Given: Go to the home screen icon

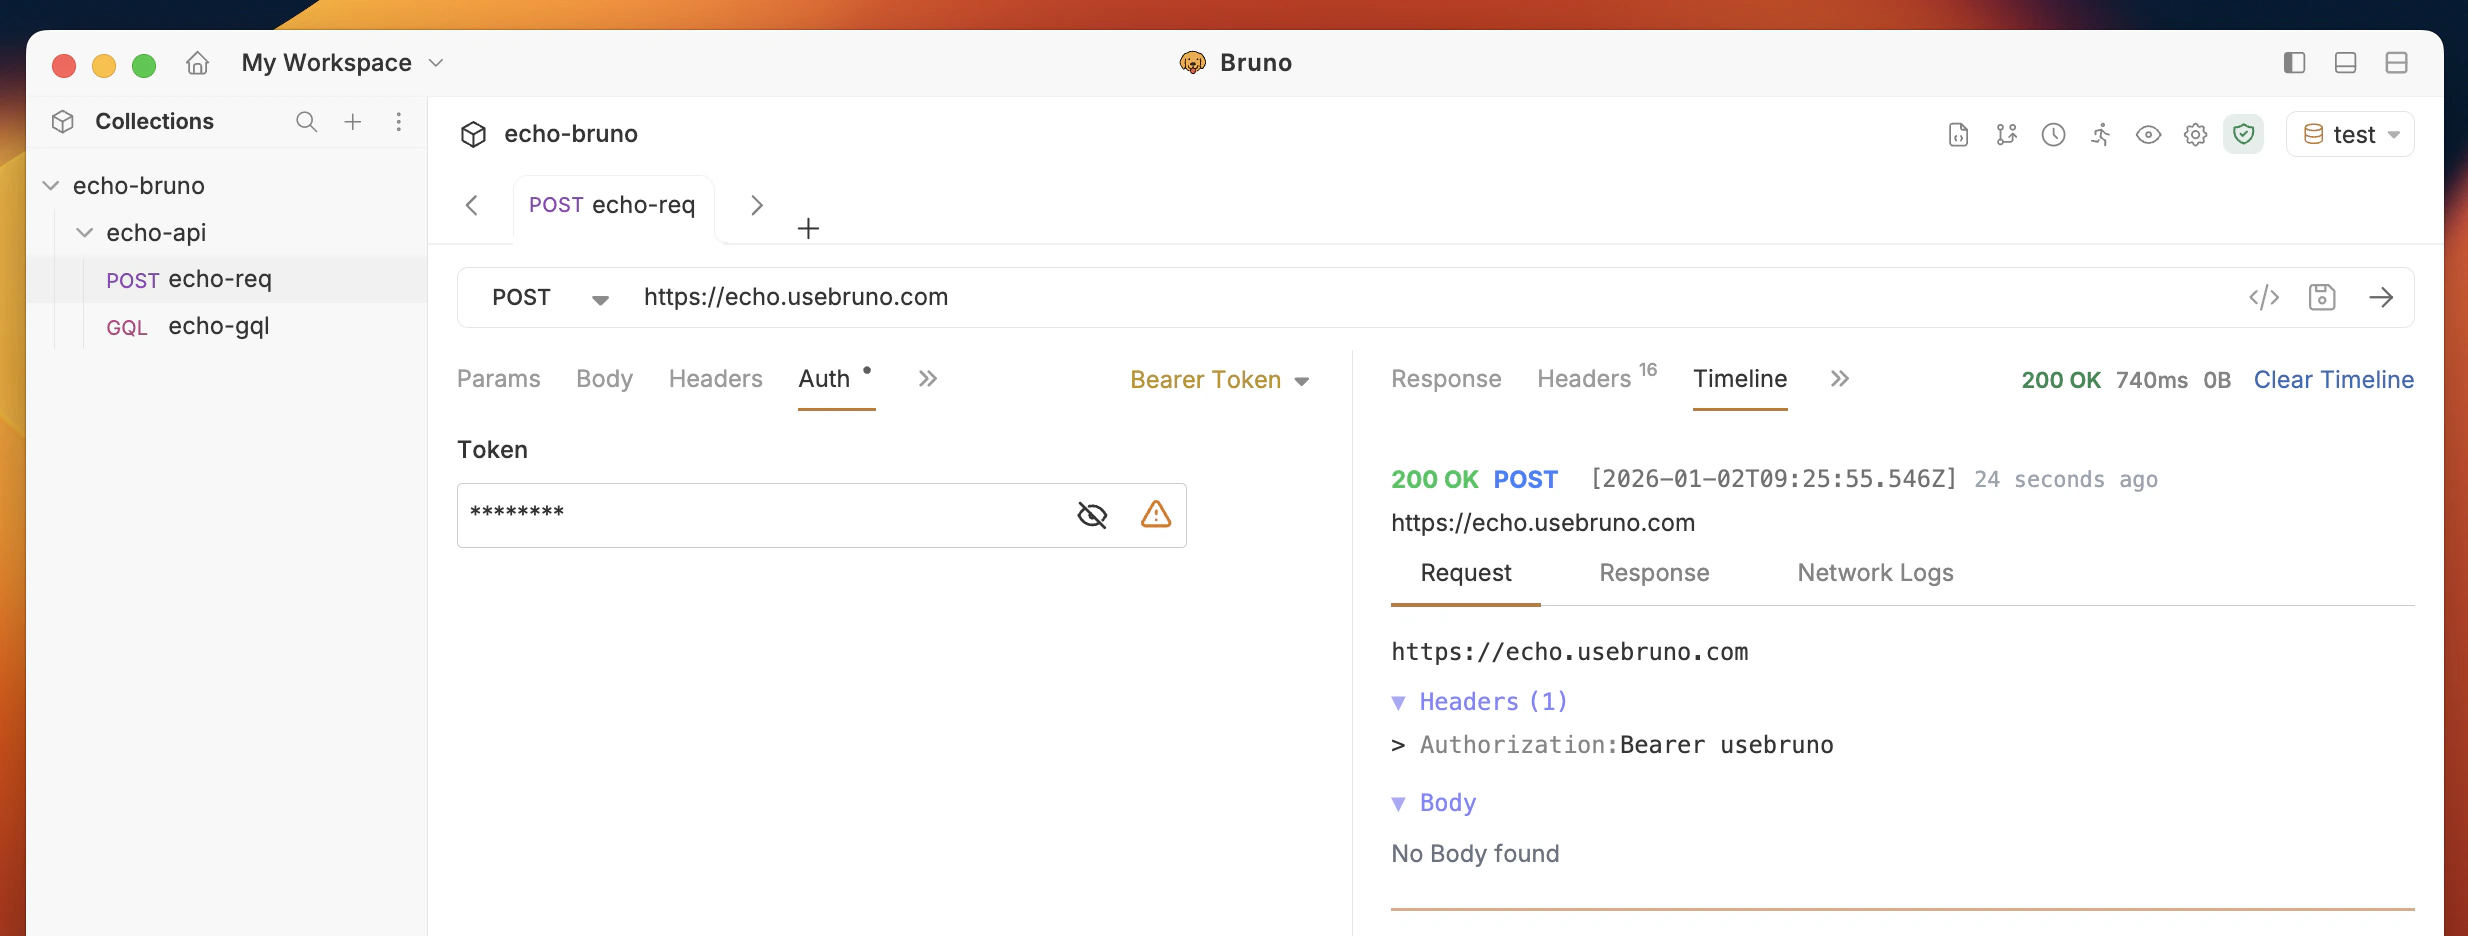Looking at the screenshot, I should 198,63.
